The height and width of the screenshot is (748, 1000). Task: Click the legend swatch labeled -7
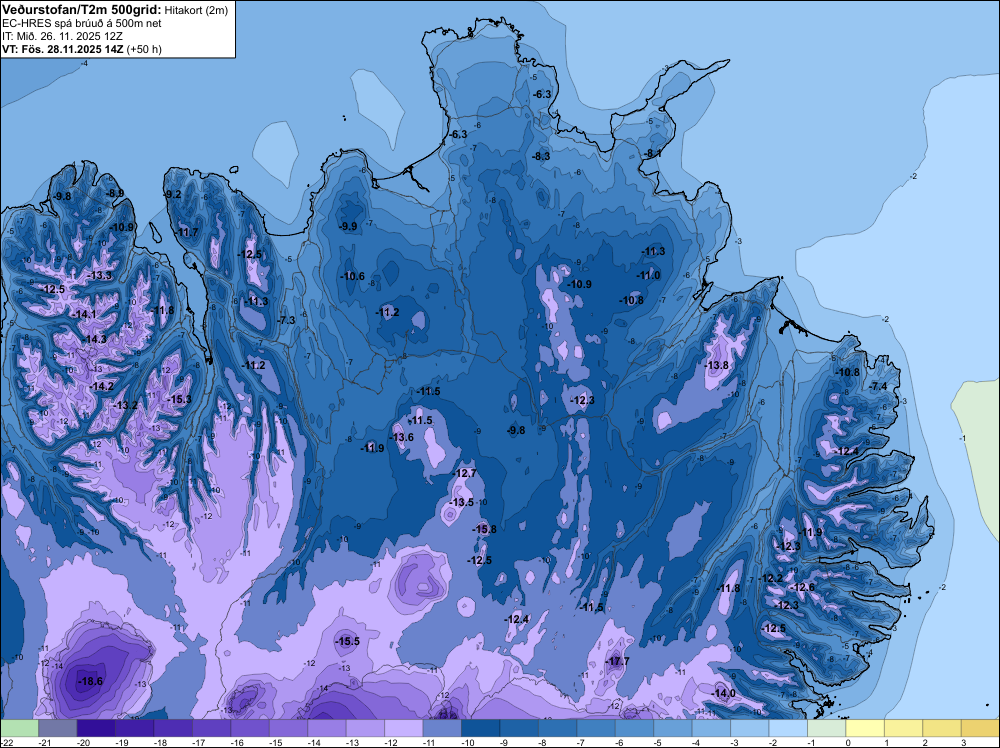coord(596,728)
